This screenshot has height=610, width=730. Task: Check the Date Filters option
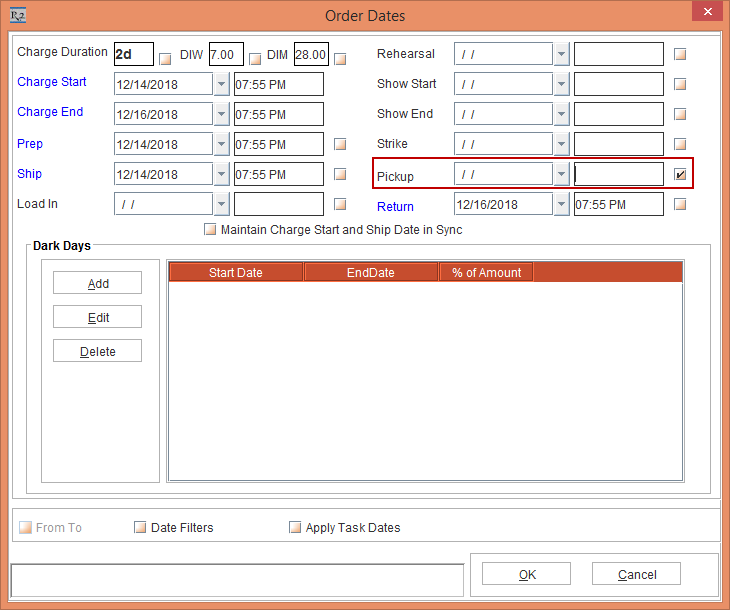[x=140, y=527]
